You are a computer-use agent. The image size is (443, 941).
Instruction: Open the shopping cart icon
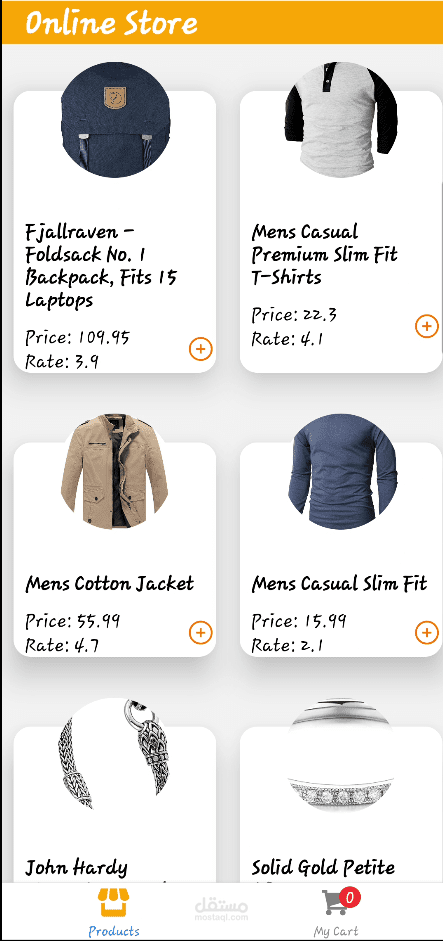pyautogui.click(x=335, y=903)
